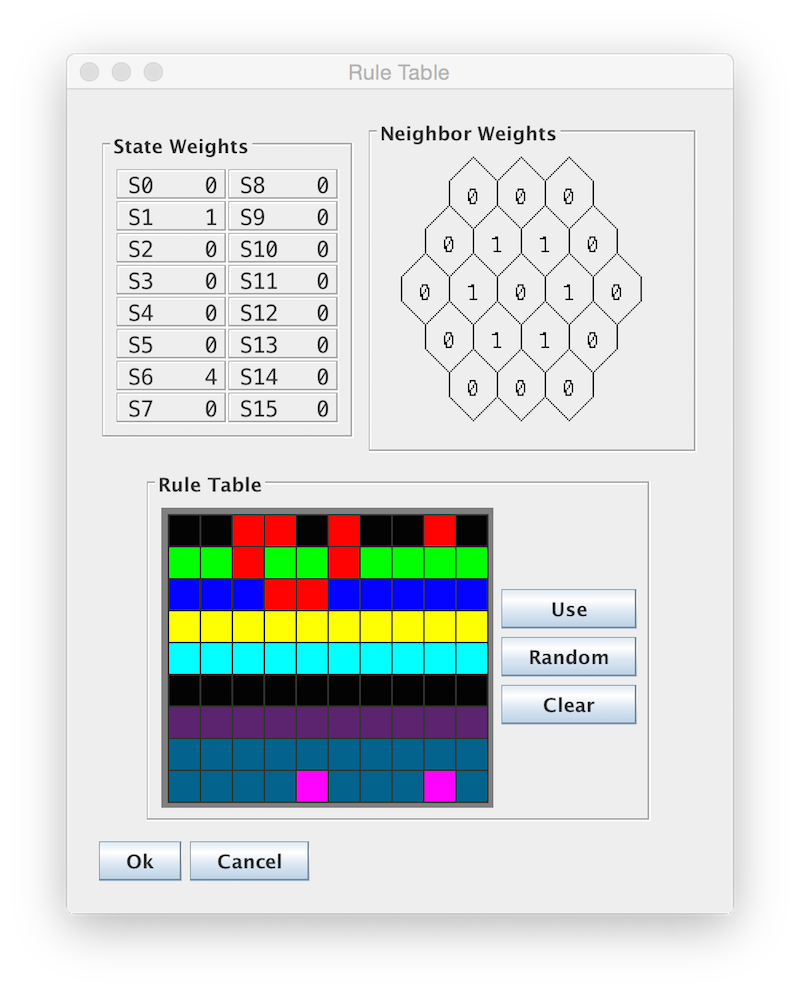The image size is (800, 993).
Task: Select the S4 state weight field
Action: (171, 312)
